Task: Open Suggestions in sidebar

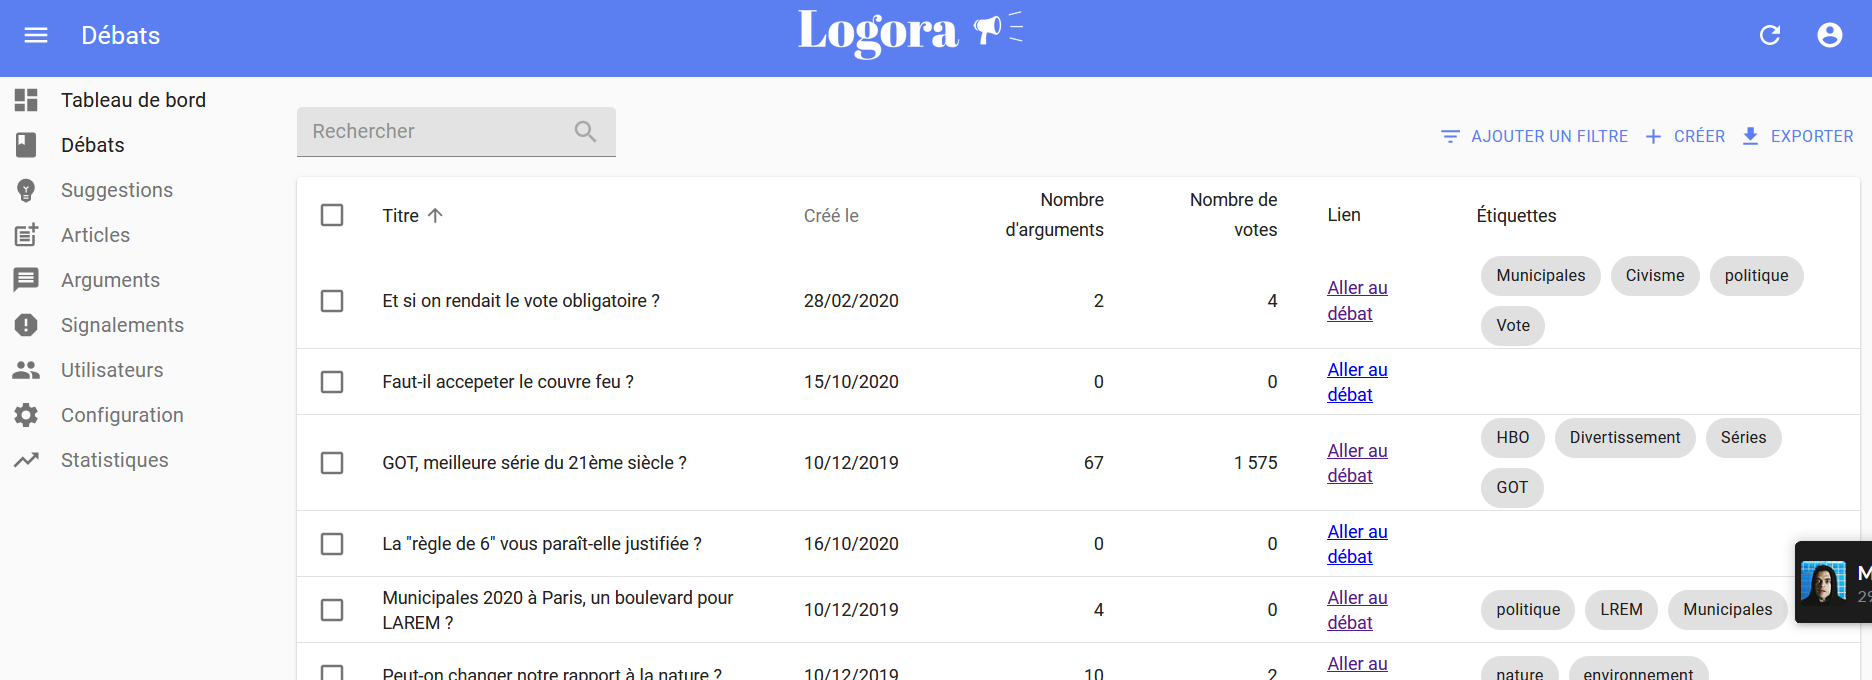Action: [x=117, y=190]
